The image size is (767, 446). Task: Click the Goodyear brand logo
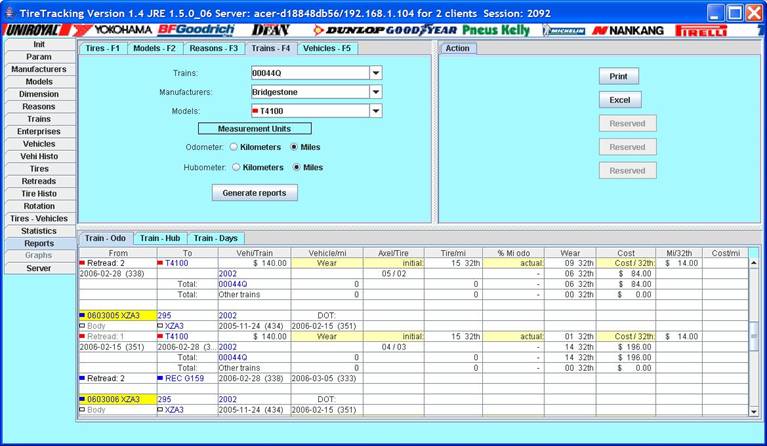pos(422,30)
